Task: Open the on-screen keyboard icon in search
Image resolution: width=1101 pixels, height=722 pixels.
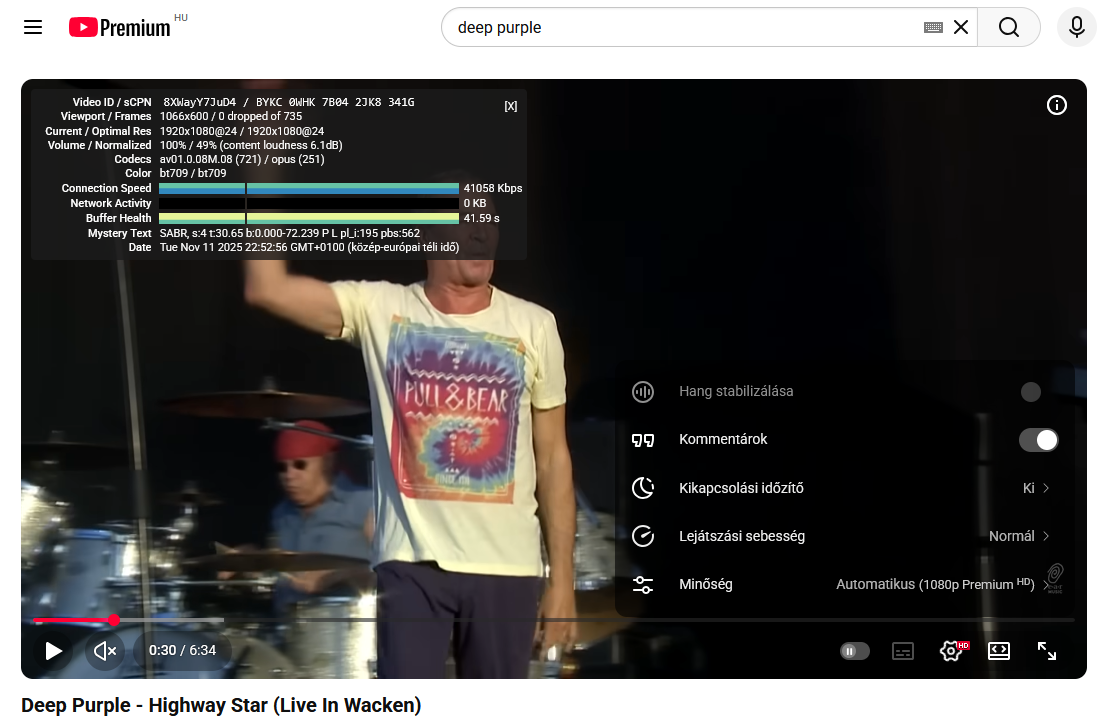Action: click(933, 27)
